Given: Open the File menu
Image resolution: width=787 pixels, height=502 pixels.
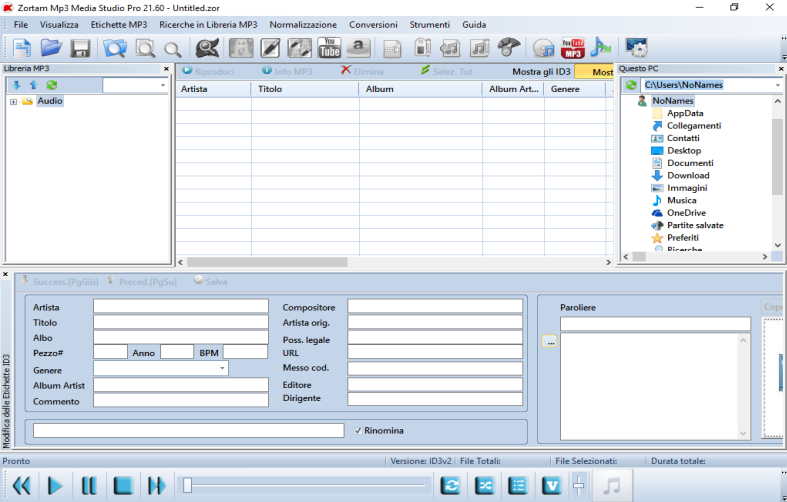Looking at the screenshot, I should tap(21, 25).
